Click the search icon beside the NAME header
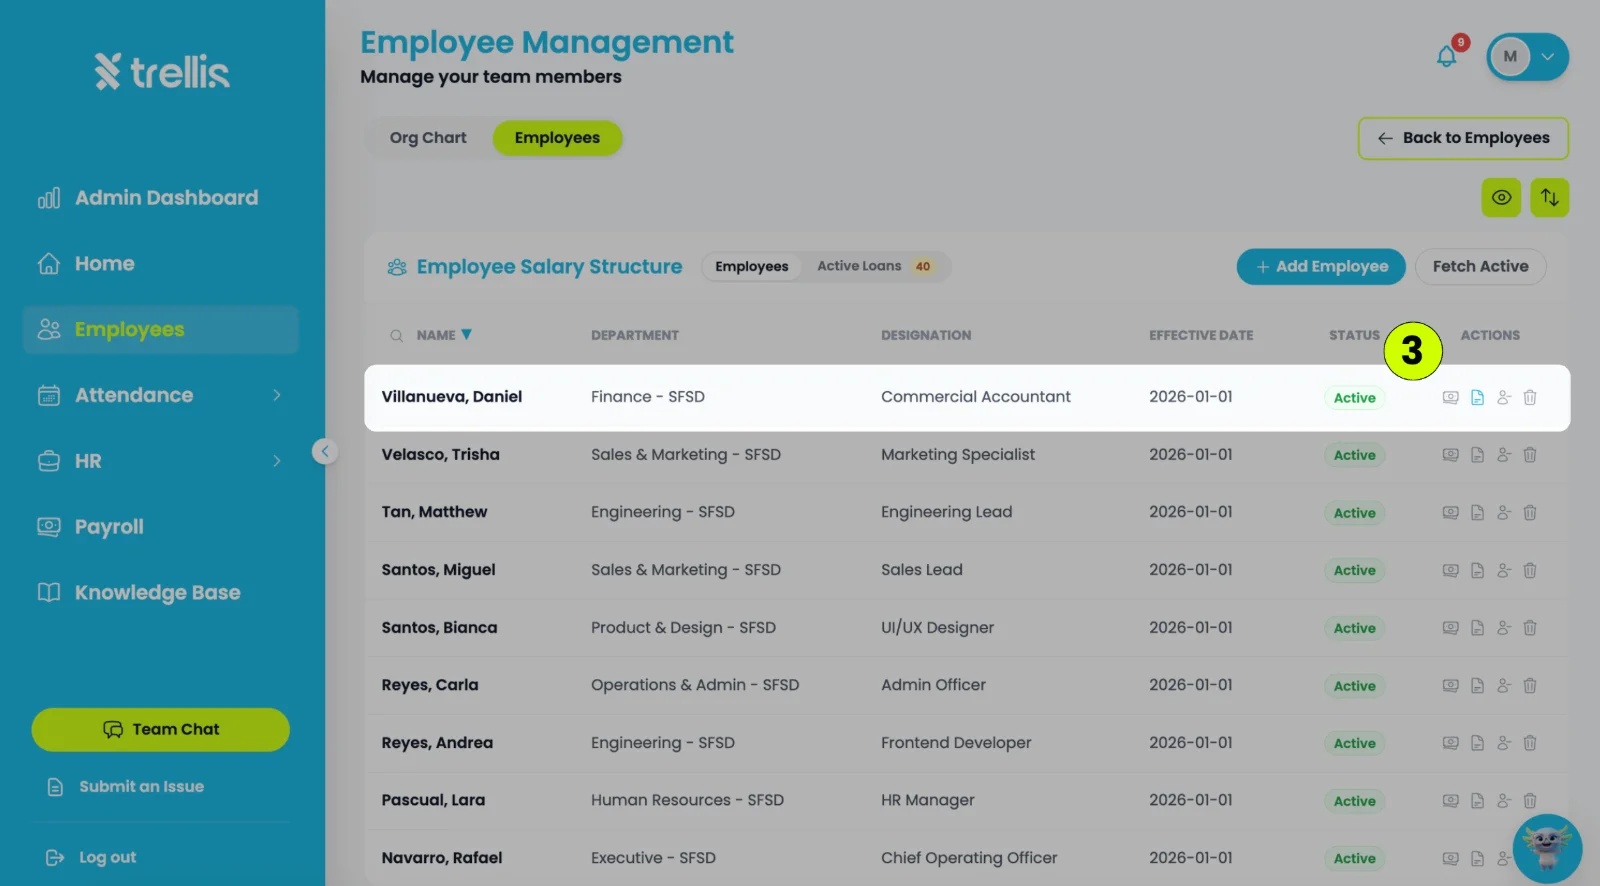Screen dimensions: 1600x886 click(x=397, y=336)
